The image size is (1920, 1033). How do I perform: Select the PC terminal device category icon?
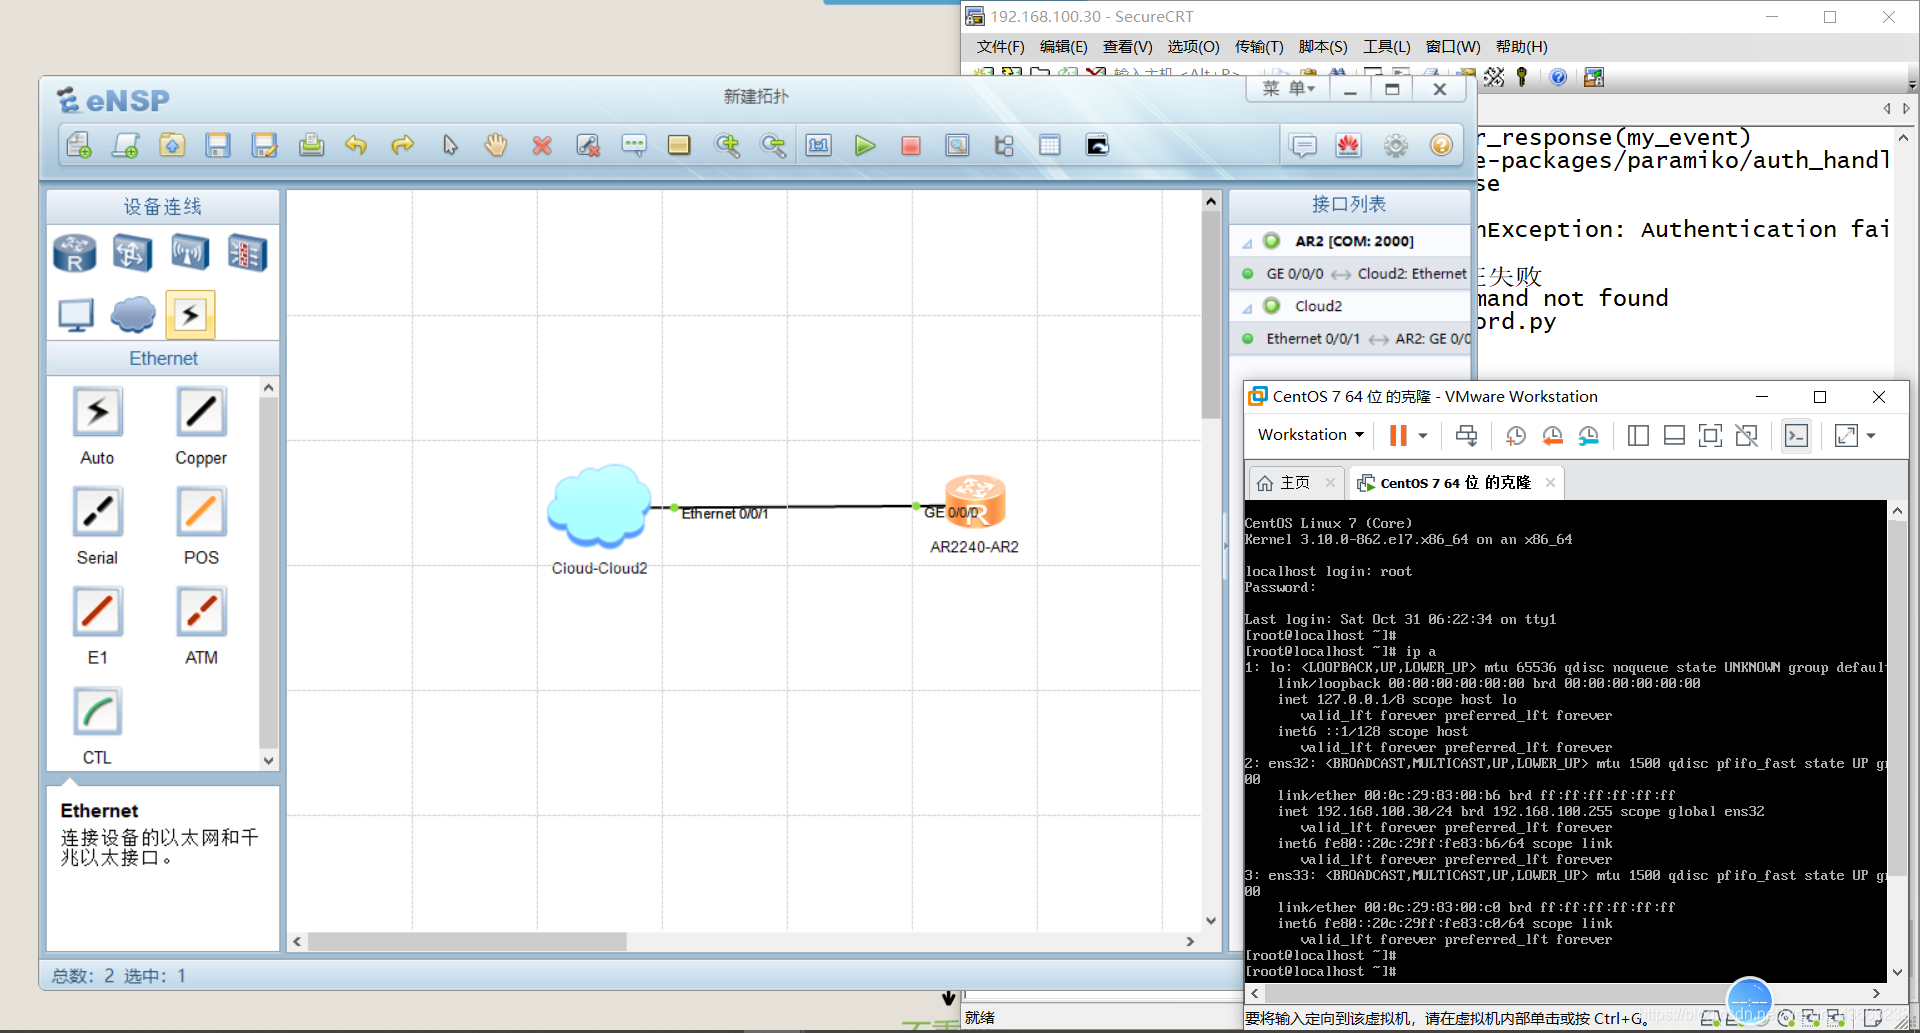click(75, 314)
